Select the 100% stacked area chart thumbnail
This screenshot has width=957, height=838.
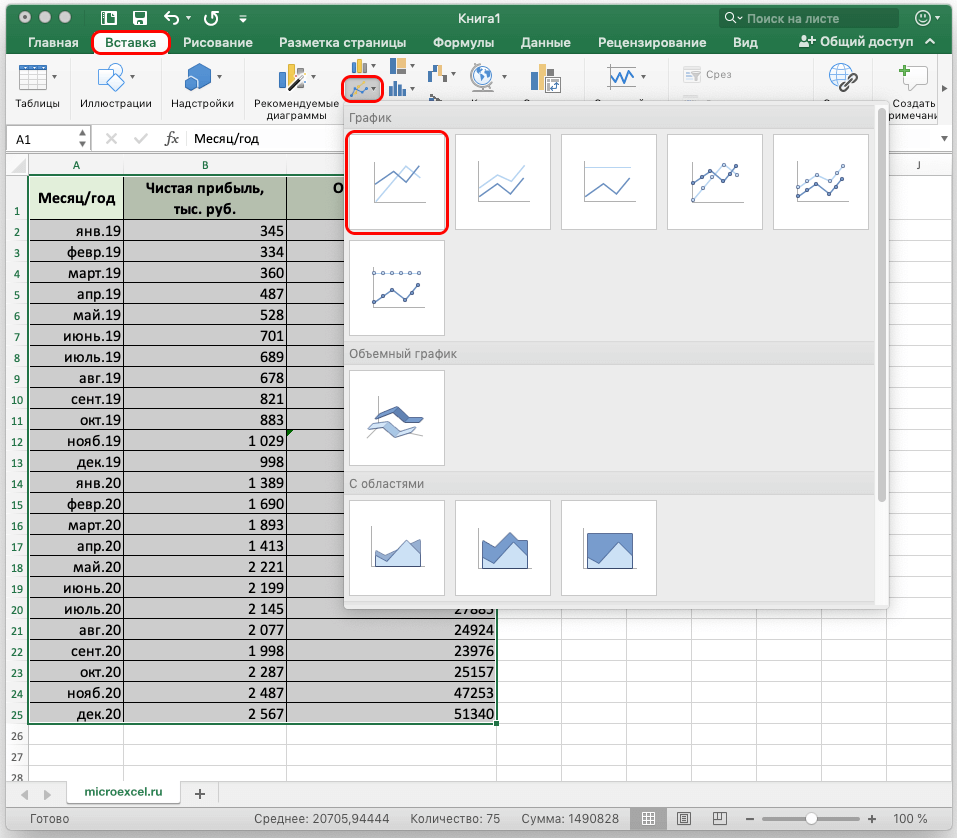pyautogui.click(x=609, y=548)
